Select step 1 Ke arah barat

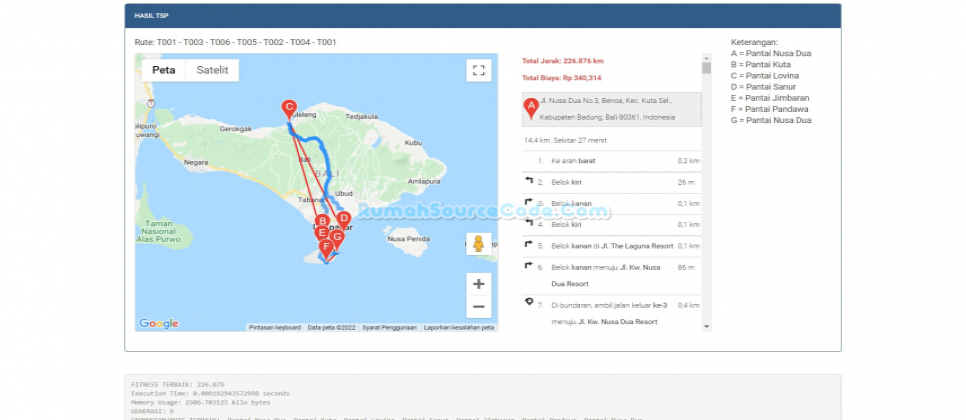click(610, 160)
